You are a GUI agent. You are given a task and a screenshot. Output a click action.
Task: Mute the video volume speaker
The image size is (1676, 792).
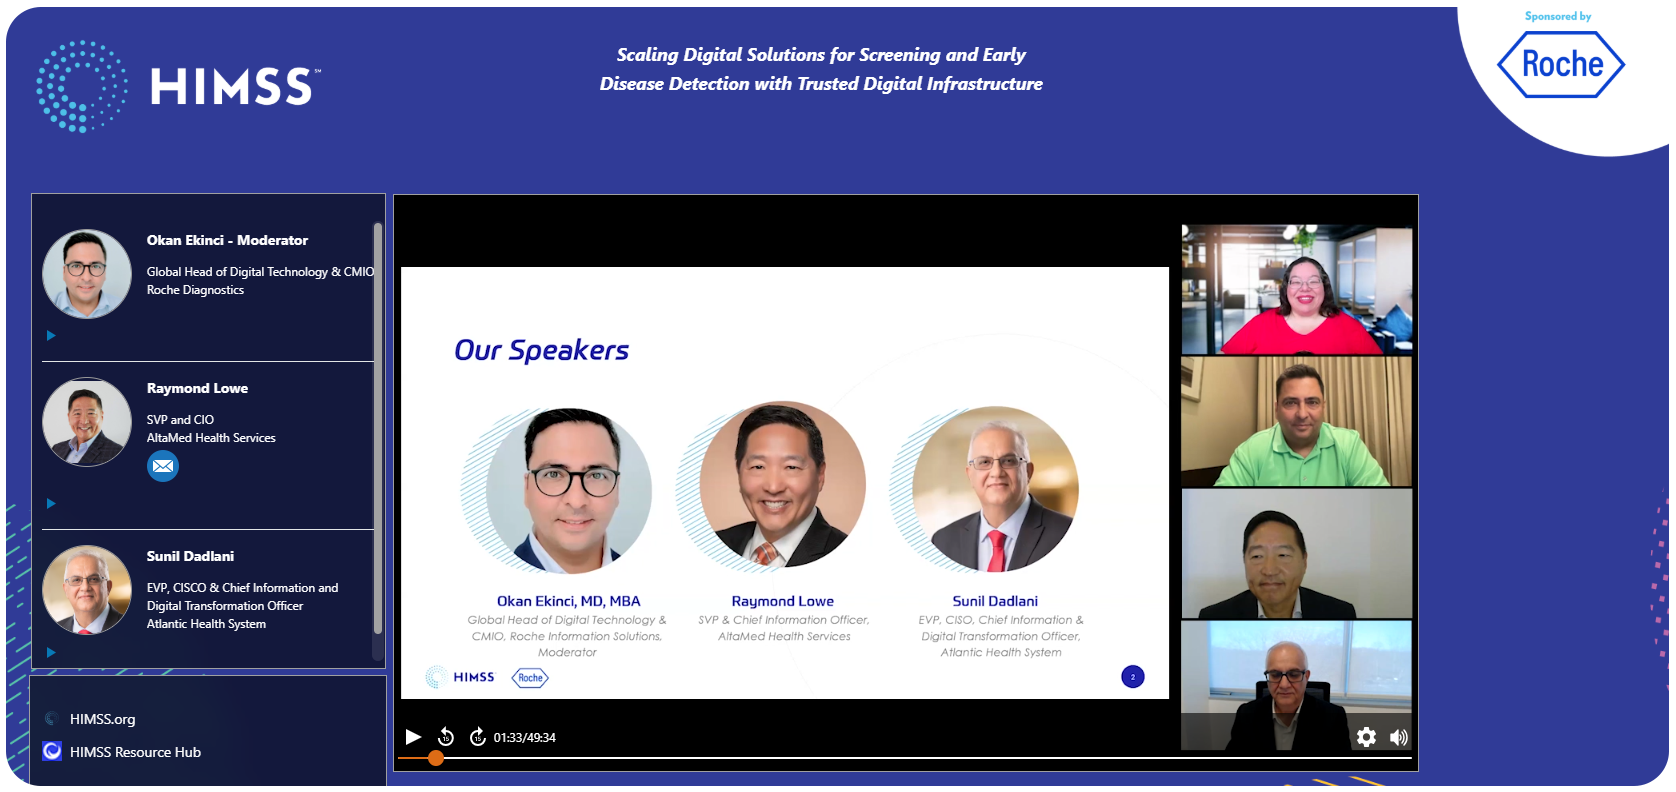point(1399,737)
